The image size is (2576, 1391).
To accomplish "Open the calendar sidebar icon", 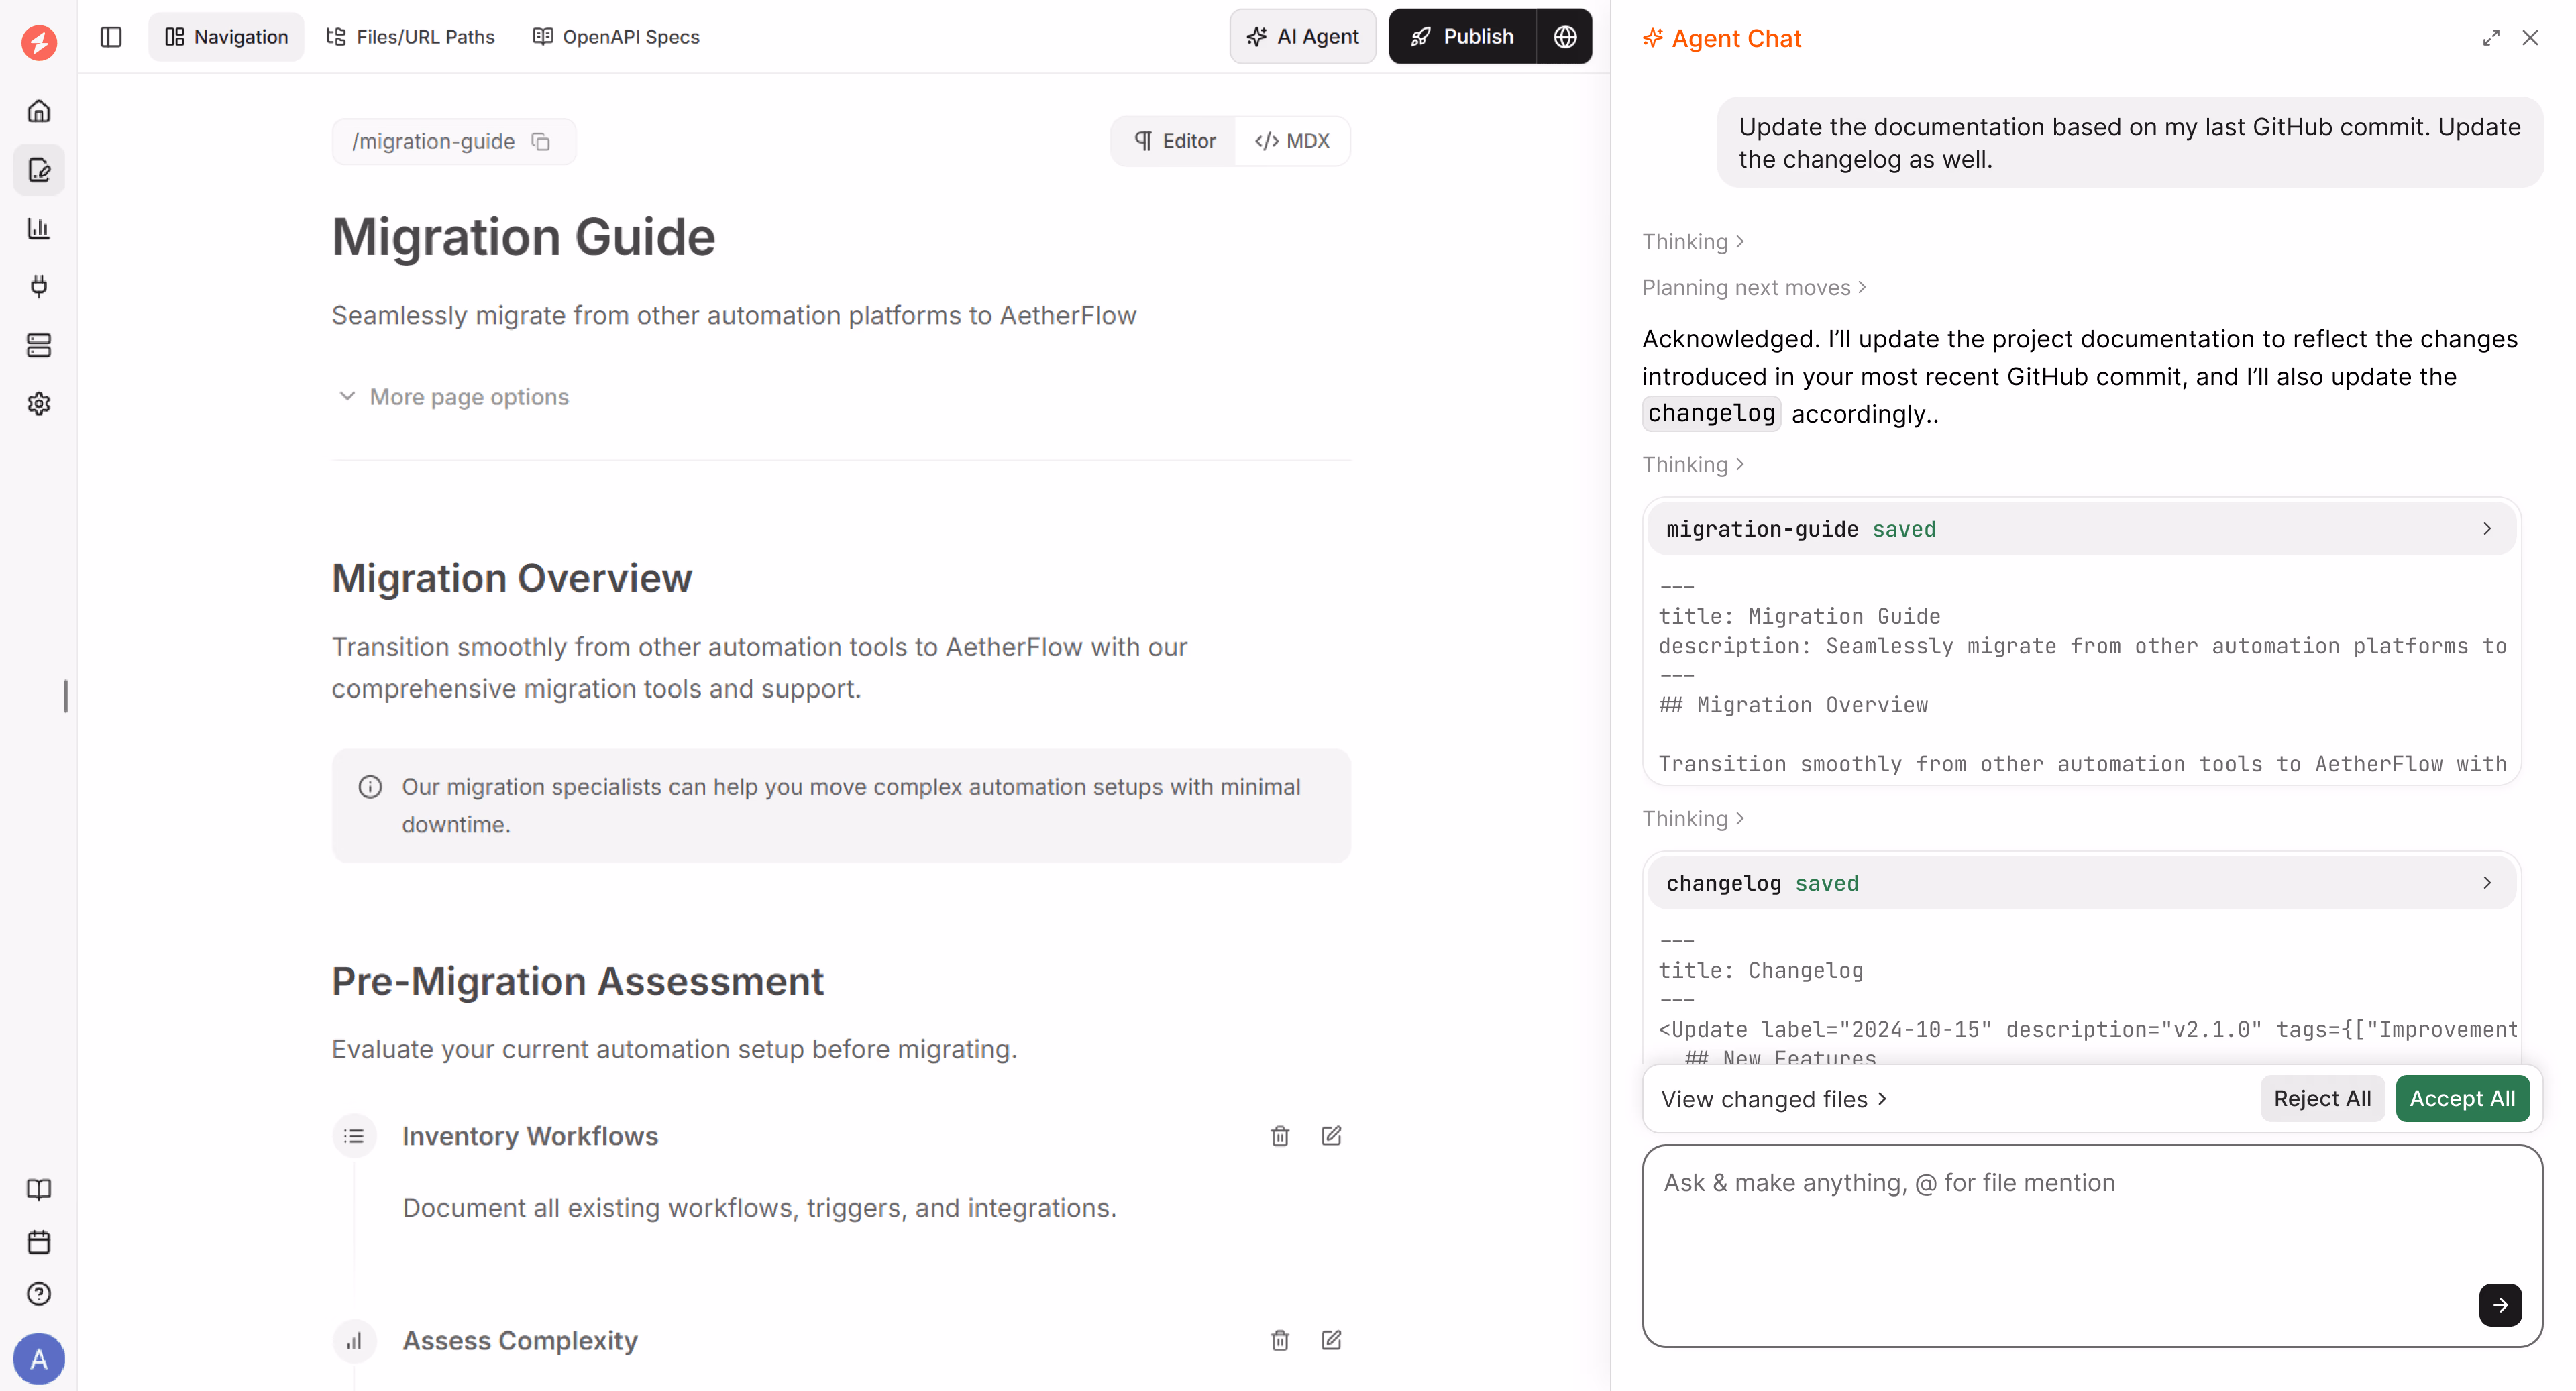I will tap(39, 1242).
